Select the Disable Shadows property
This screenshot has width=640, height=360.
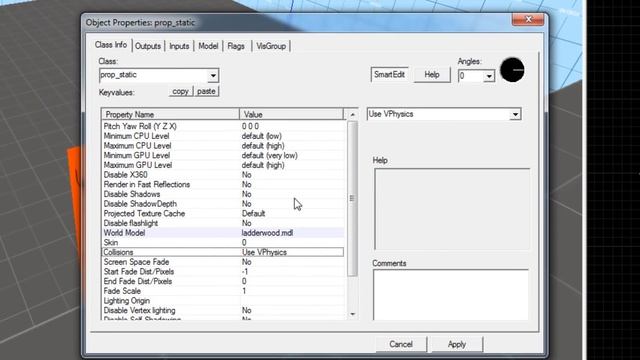(223, 194)
